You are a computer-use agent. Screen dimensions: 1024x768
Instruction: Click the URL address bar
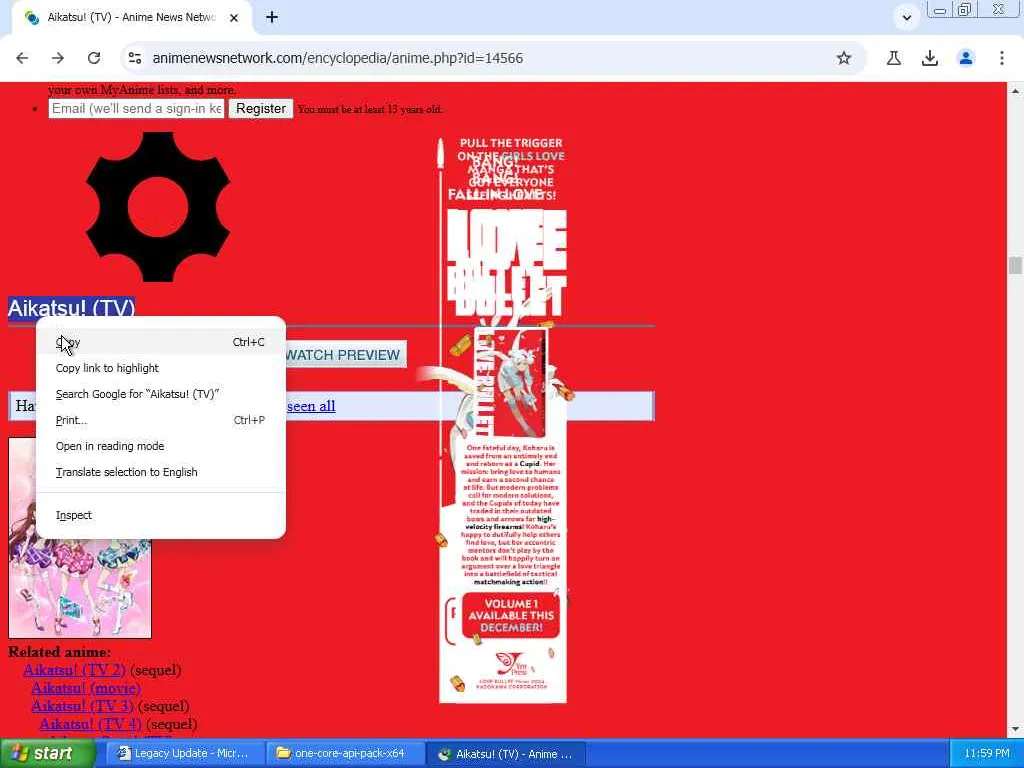tap(483, 58)
